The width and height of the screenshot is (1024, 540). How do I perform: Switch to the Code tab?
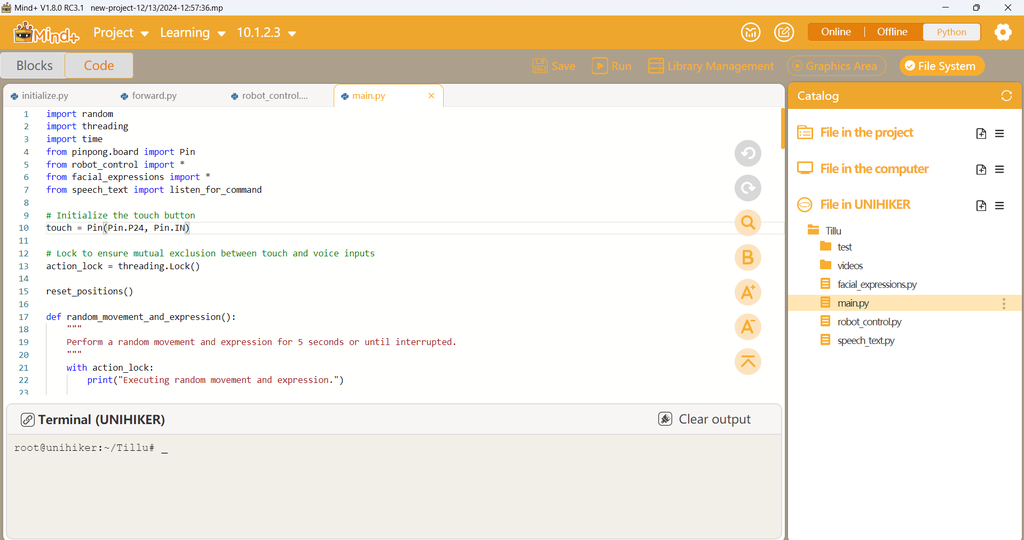[99, 65]
